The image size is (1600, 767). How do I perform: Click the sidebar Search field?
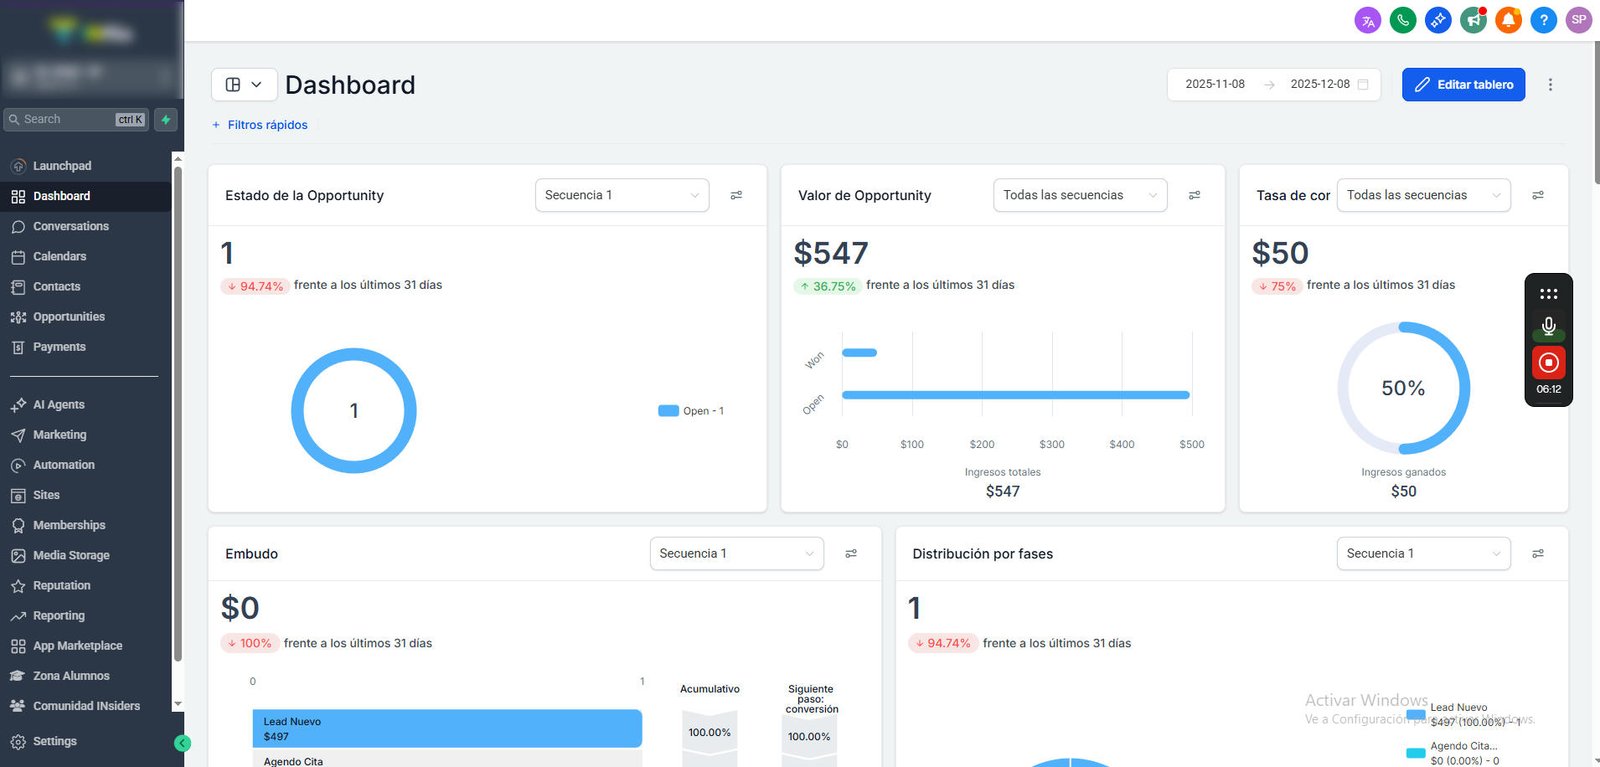point(76,120)
